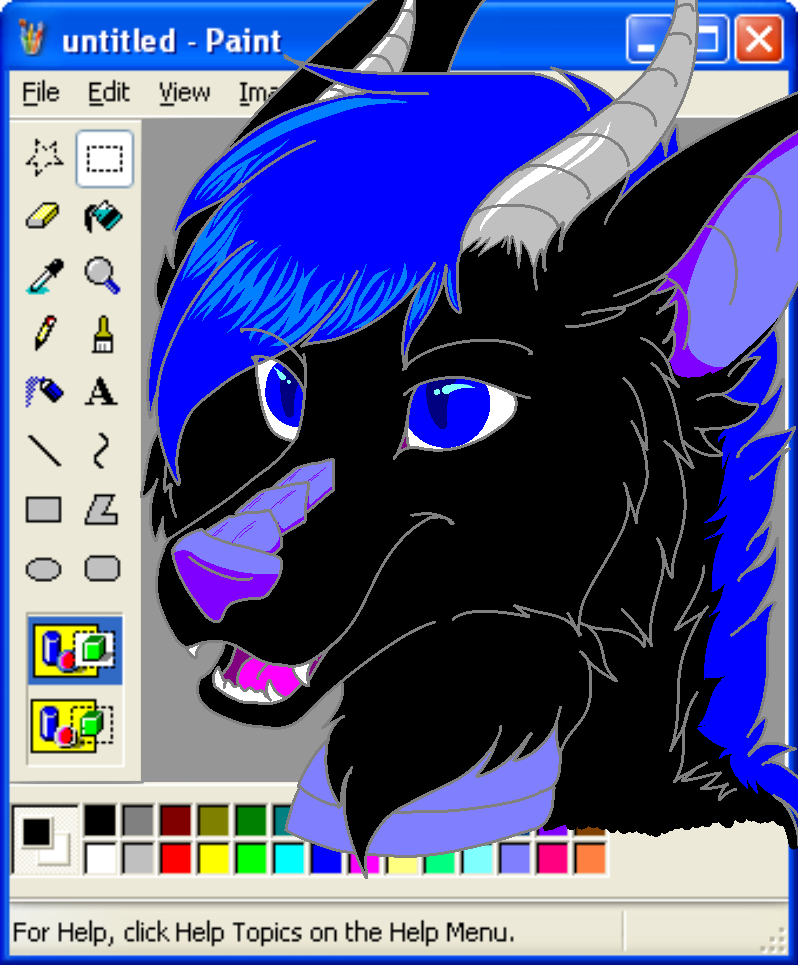Open the File menu

click(41, 93)
